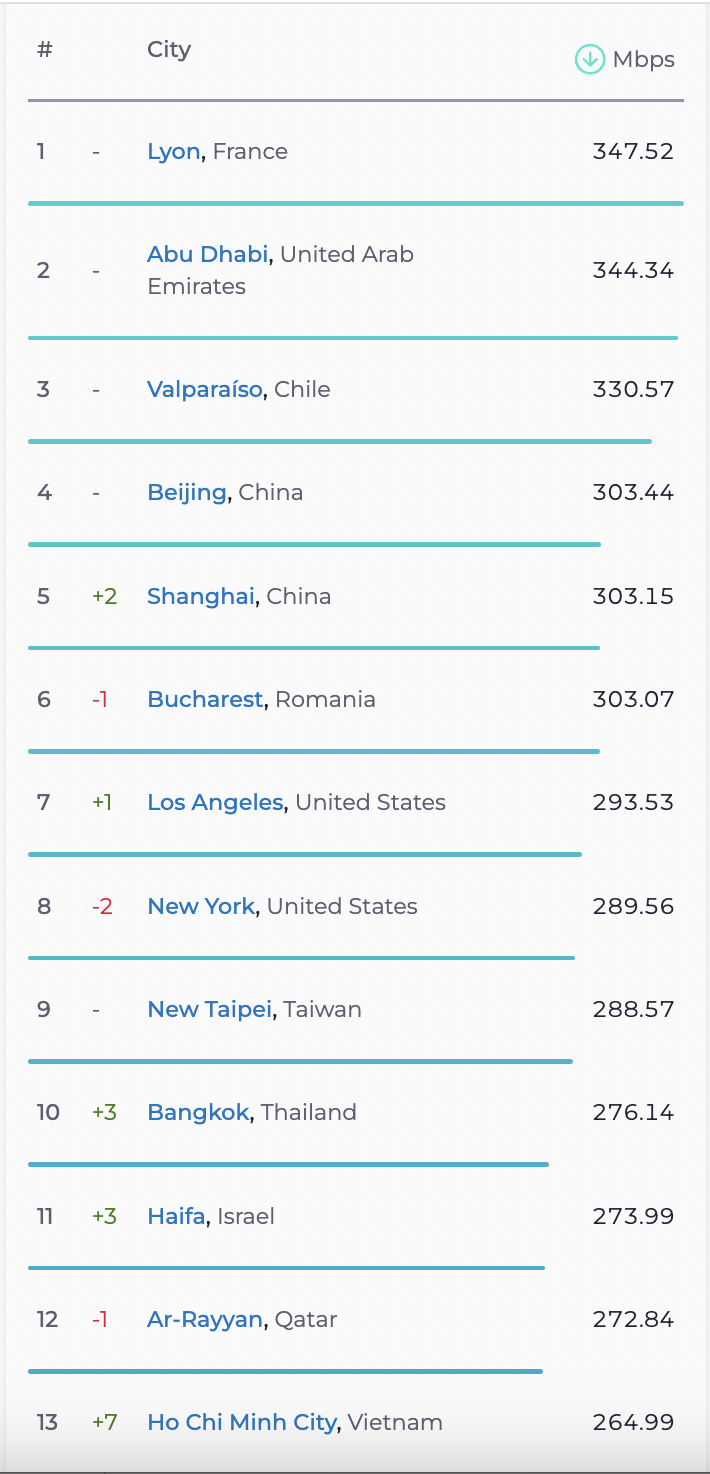Image resolution: width=710 pixels, height=1474 pixels.
Task: Click the # rank column header
Action: click(44, 50)
